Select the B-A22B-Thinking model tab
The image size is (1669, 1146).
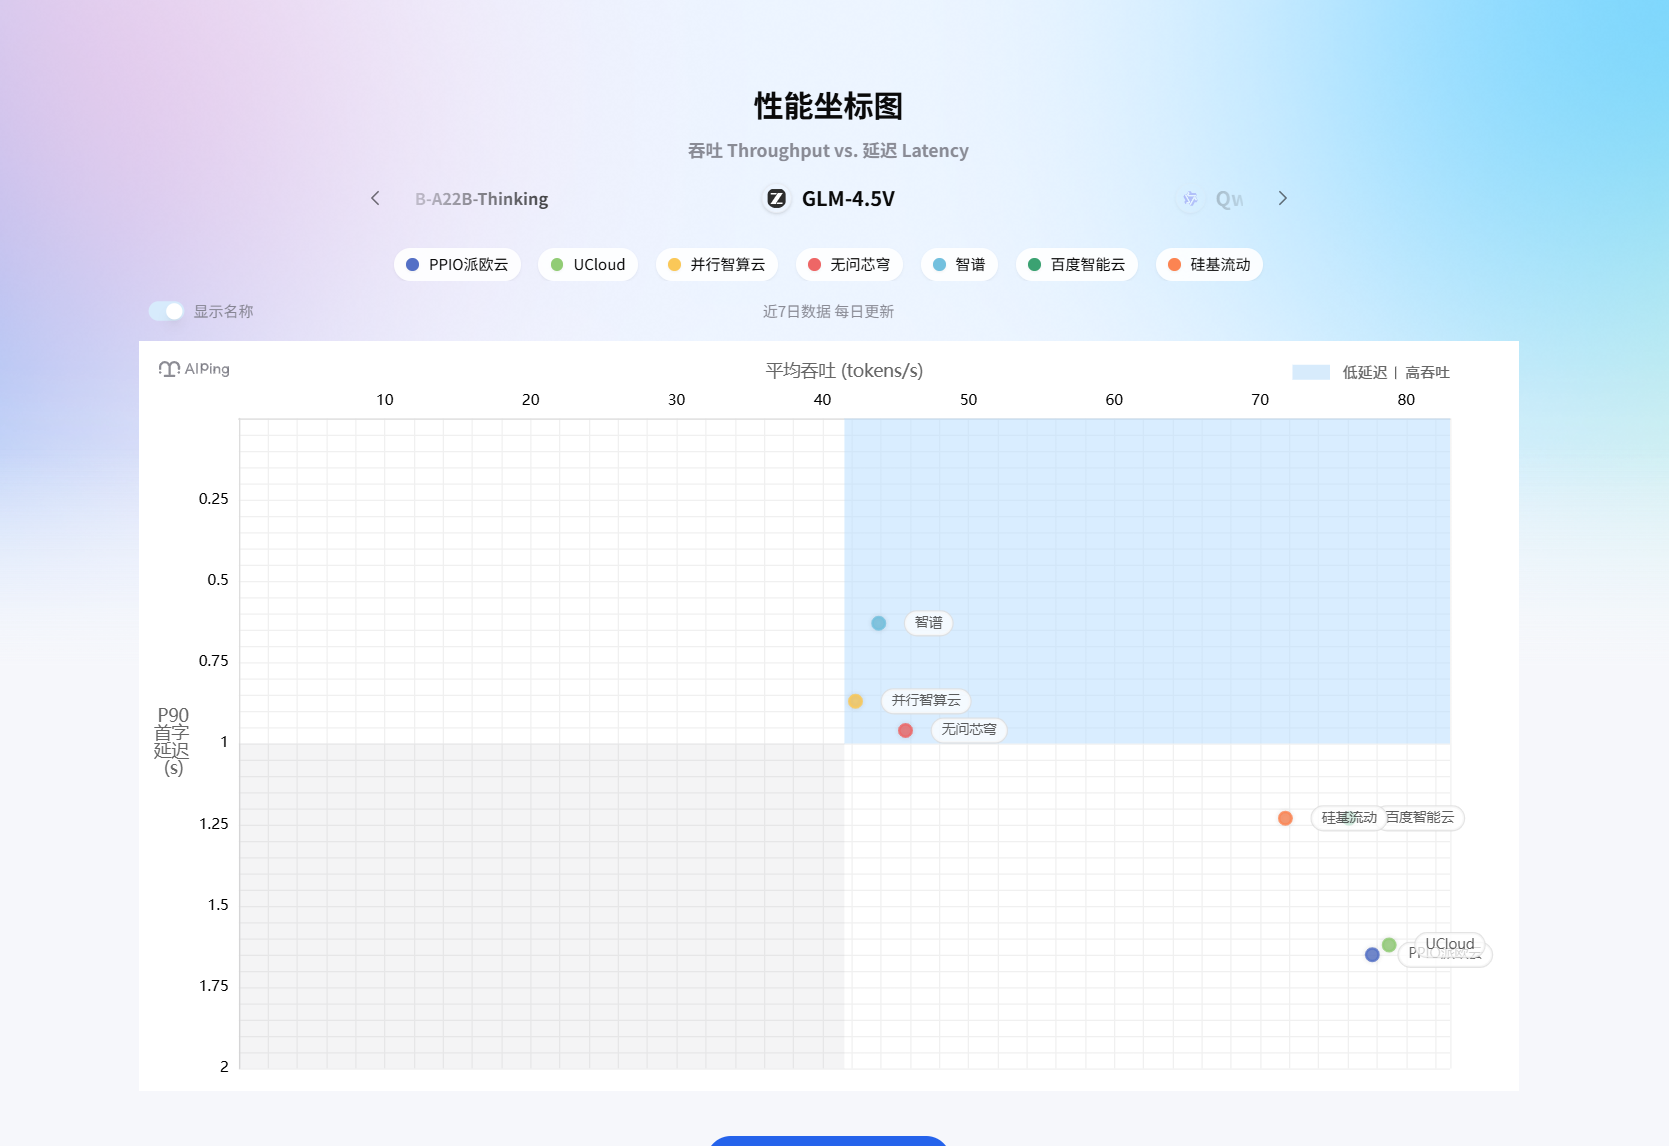pyautogui.click(x=481, y=199)
